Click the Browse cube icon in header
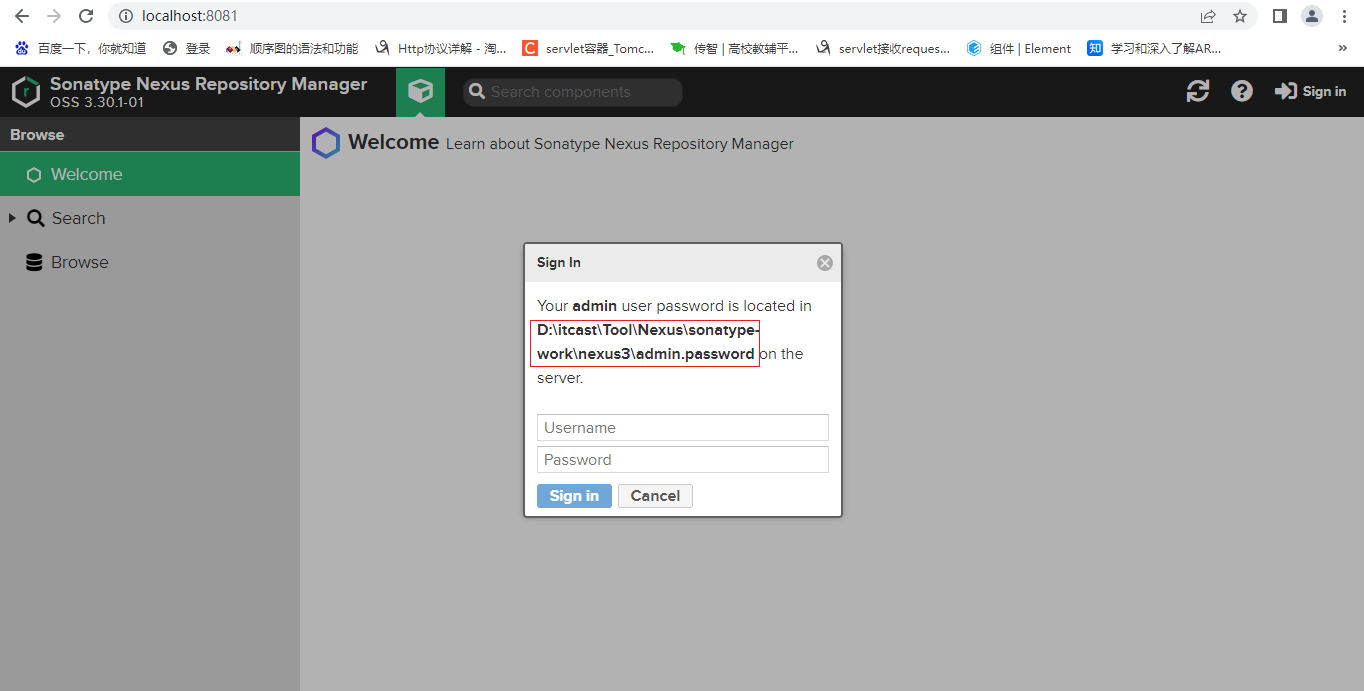This screenshot has height=691, width=1364. point(420,92)
